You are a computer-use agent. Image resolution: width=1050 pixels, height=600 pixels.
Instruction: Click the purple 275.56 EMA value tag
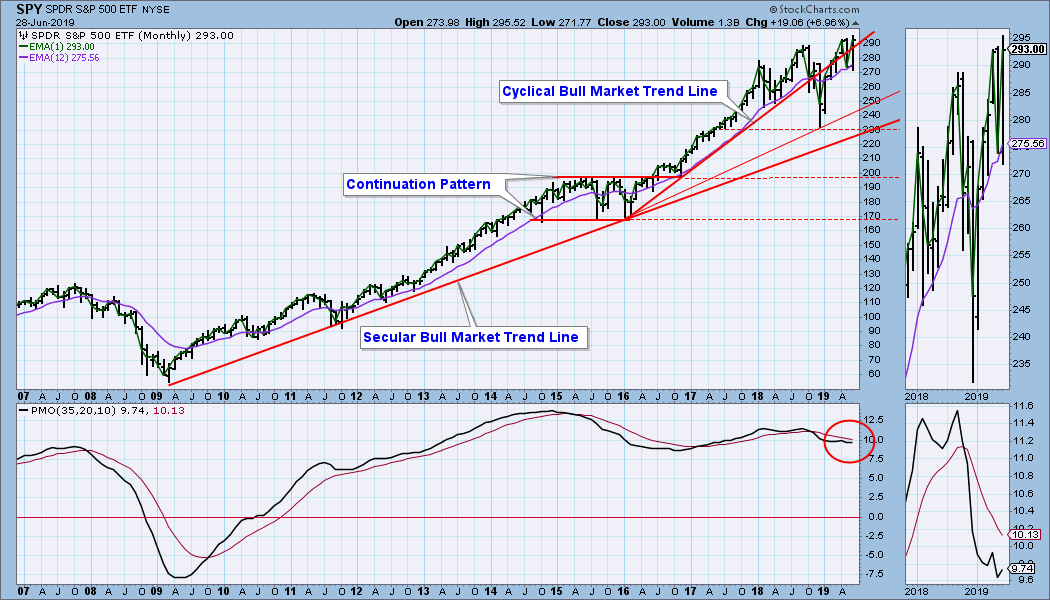click(1028, 143)
